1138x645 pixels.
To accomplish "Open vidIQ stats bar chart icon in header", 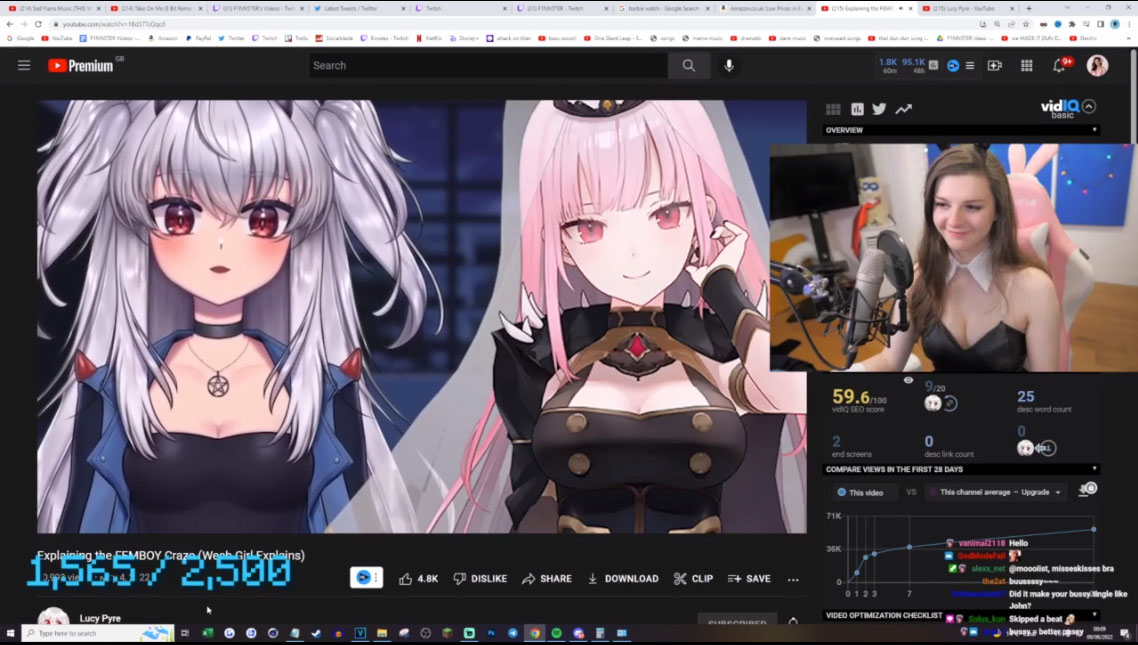I will tap(933, 65).
